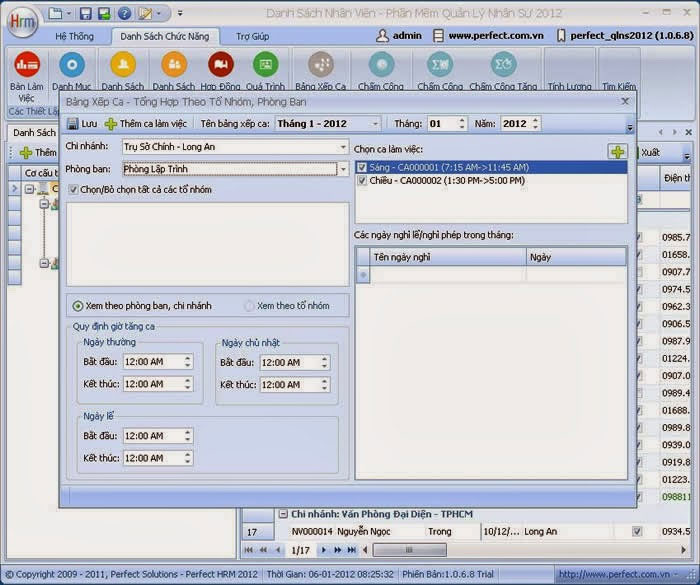Open the Tên bảng xếp ca dropdown

[x=375, y=124]
